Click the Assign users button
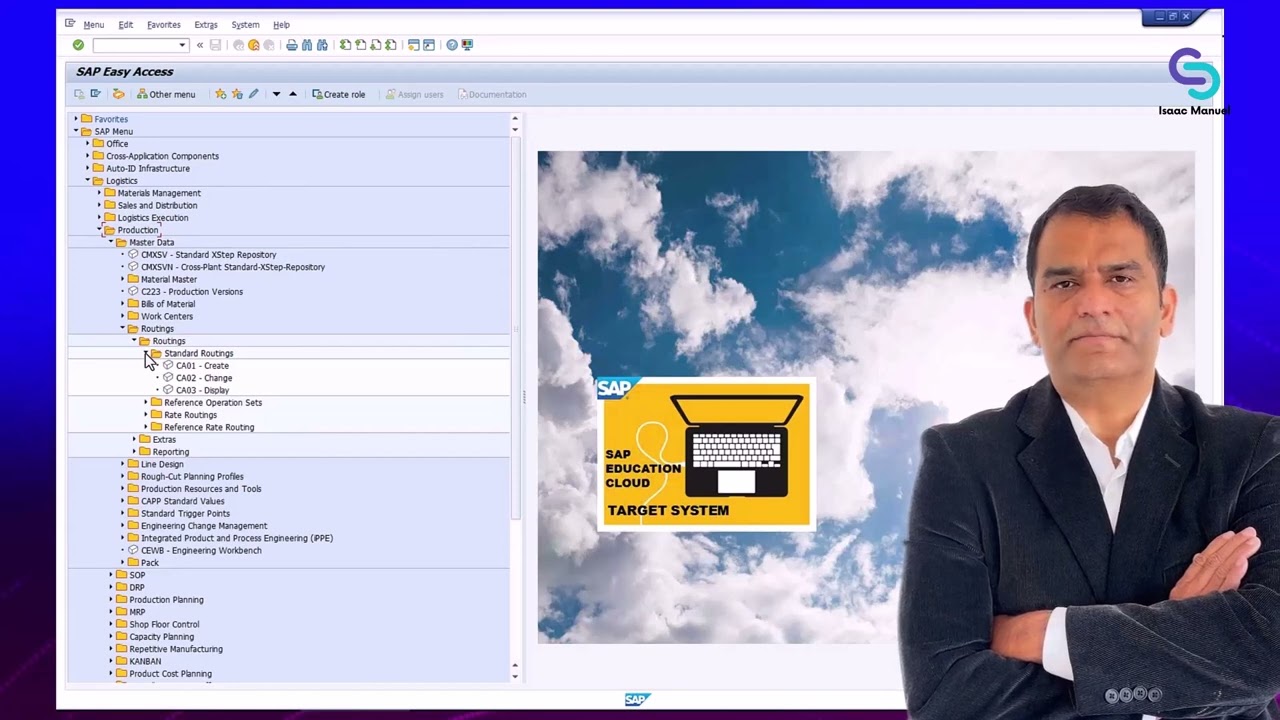 pyautogui.click(x=414, y=94)
